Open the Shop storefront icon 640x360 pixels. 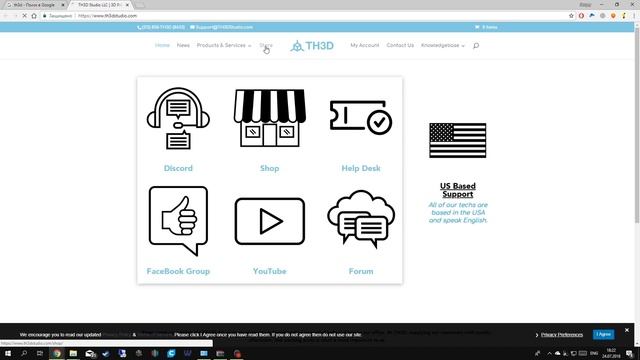(x=269, y=118)
